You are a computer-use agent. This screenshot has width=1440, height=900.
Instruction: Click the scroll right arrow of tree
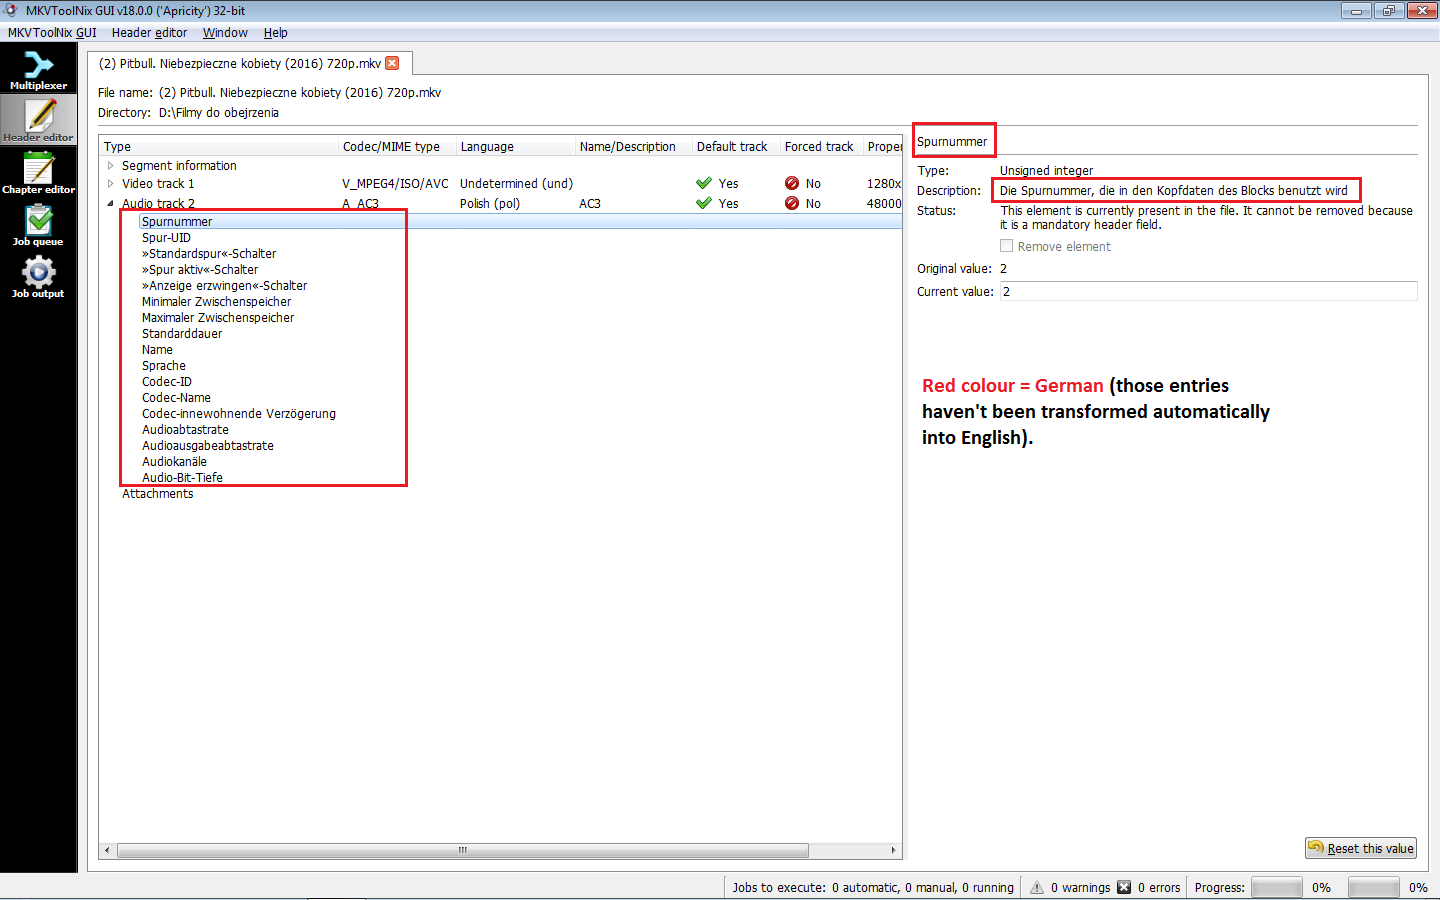(894, 850)
